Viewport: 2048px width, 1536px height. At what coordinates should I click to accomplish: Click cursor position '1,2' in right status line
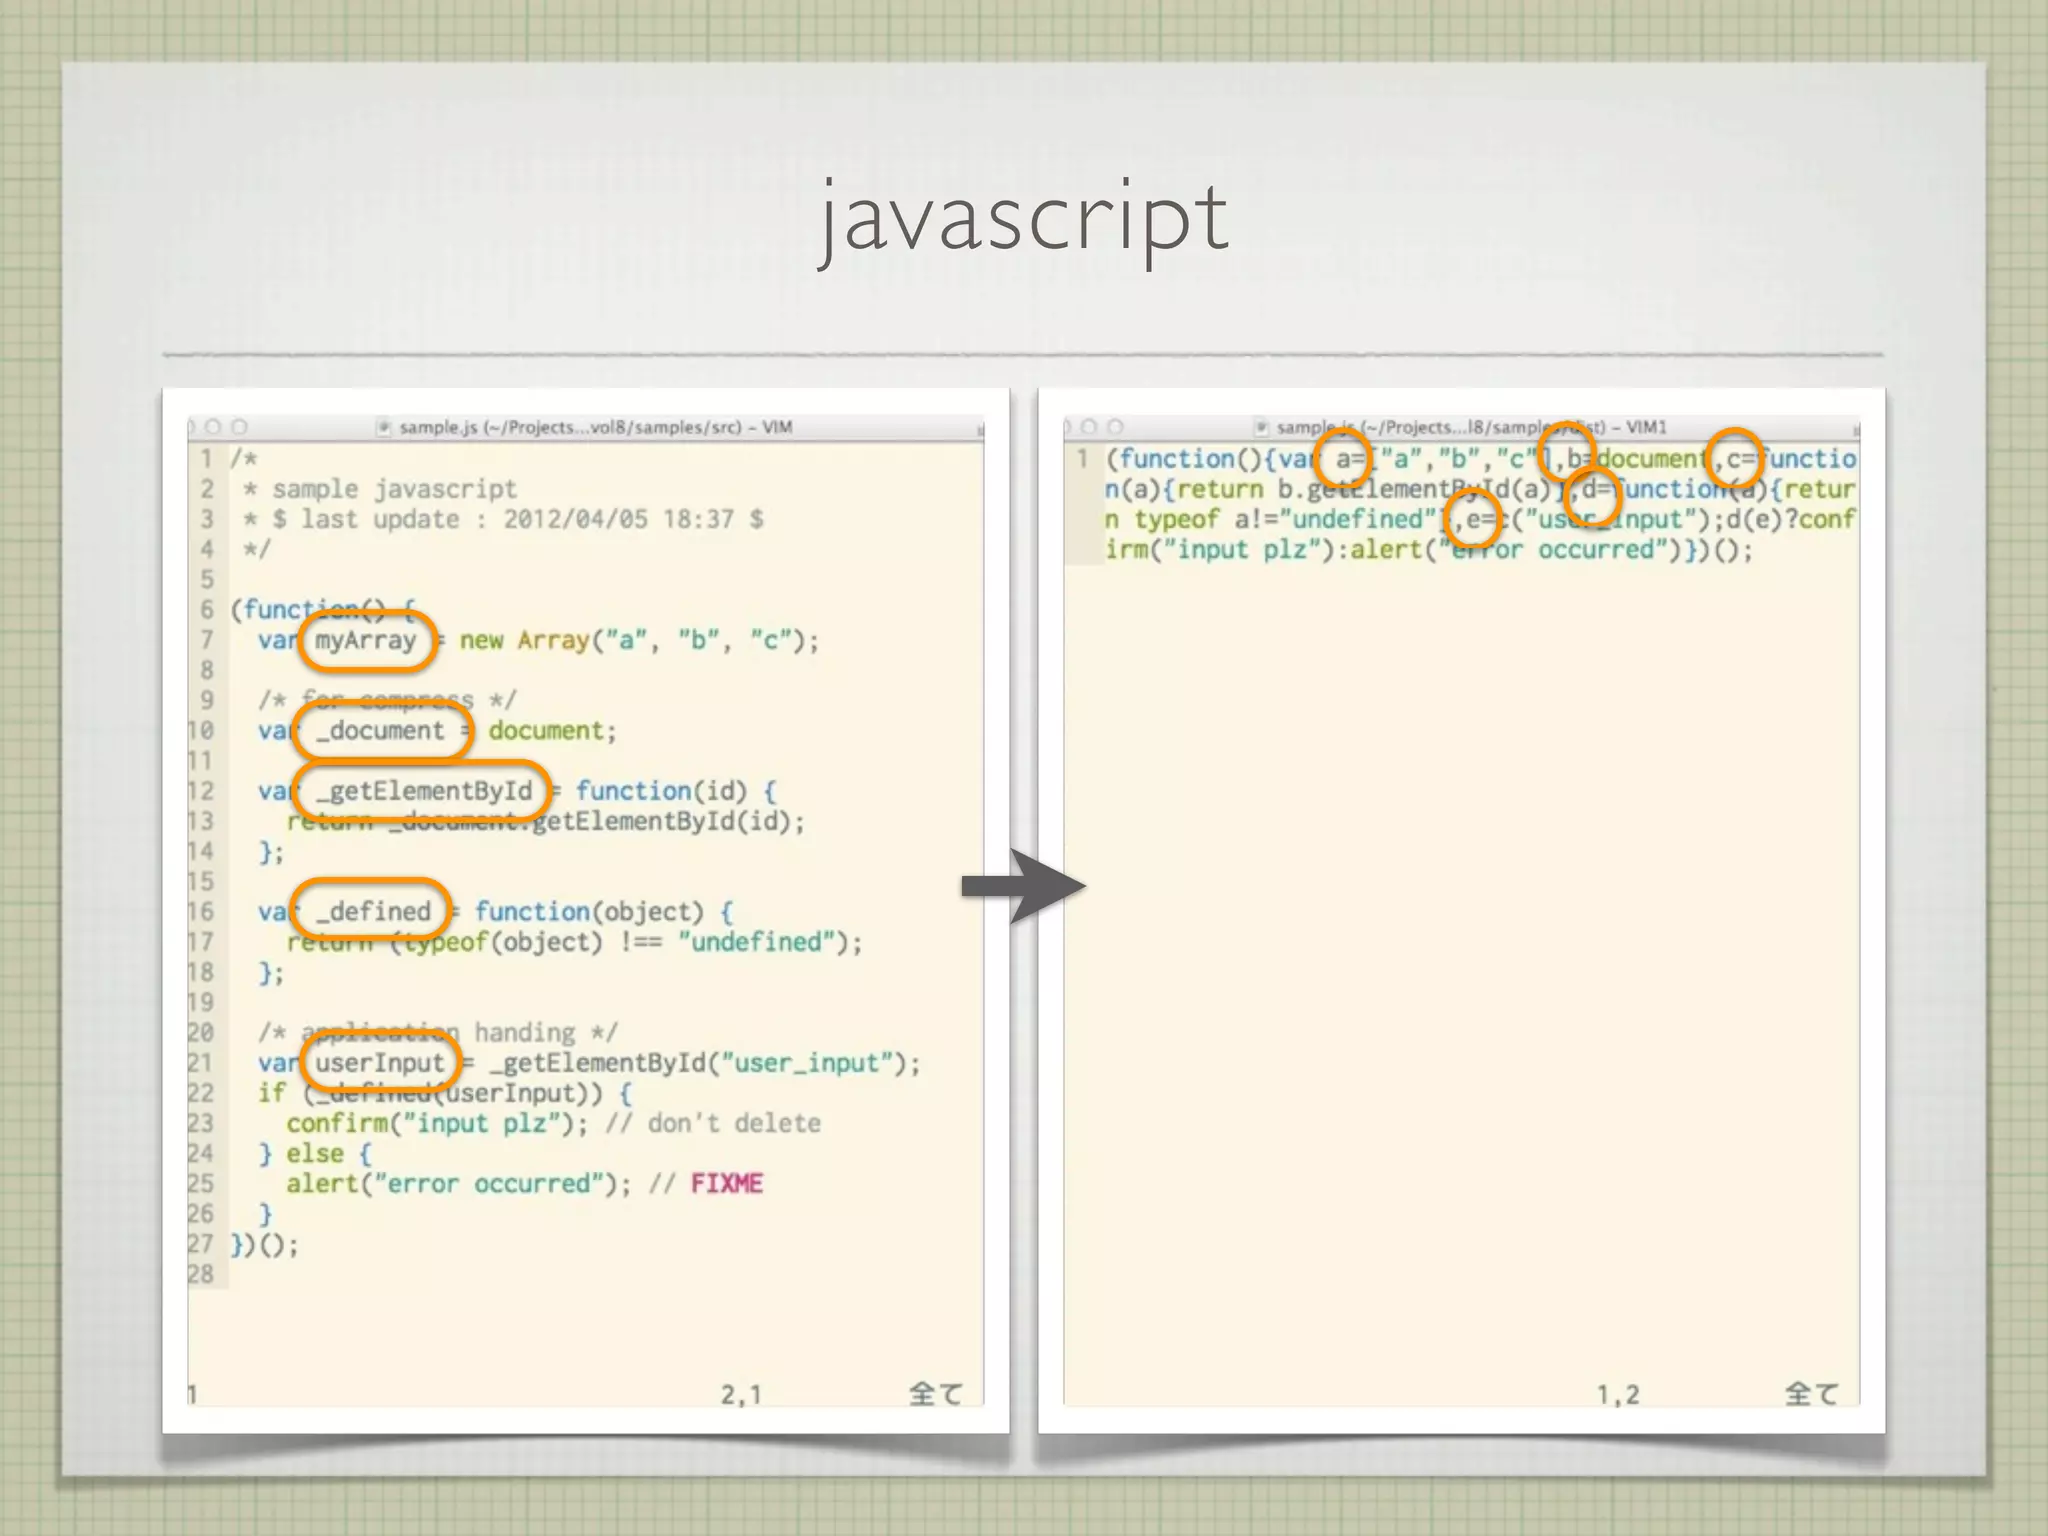click(x=1618, y=1394)
